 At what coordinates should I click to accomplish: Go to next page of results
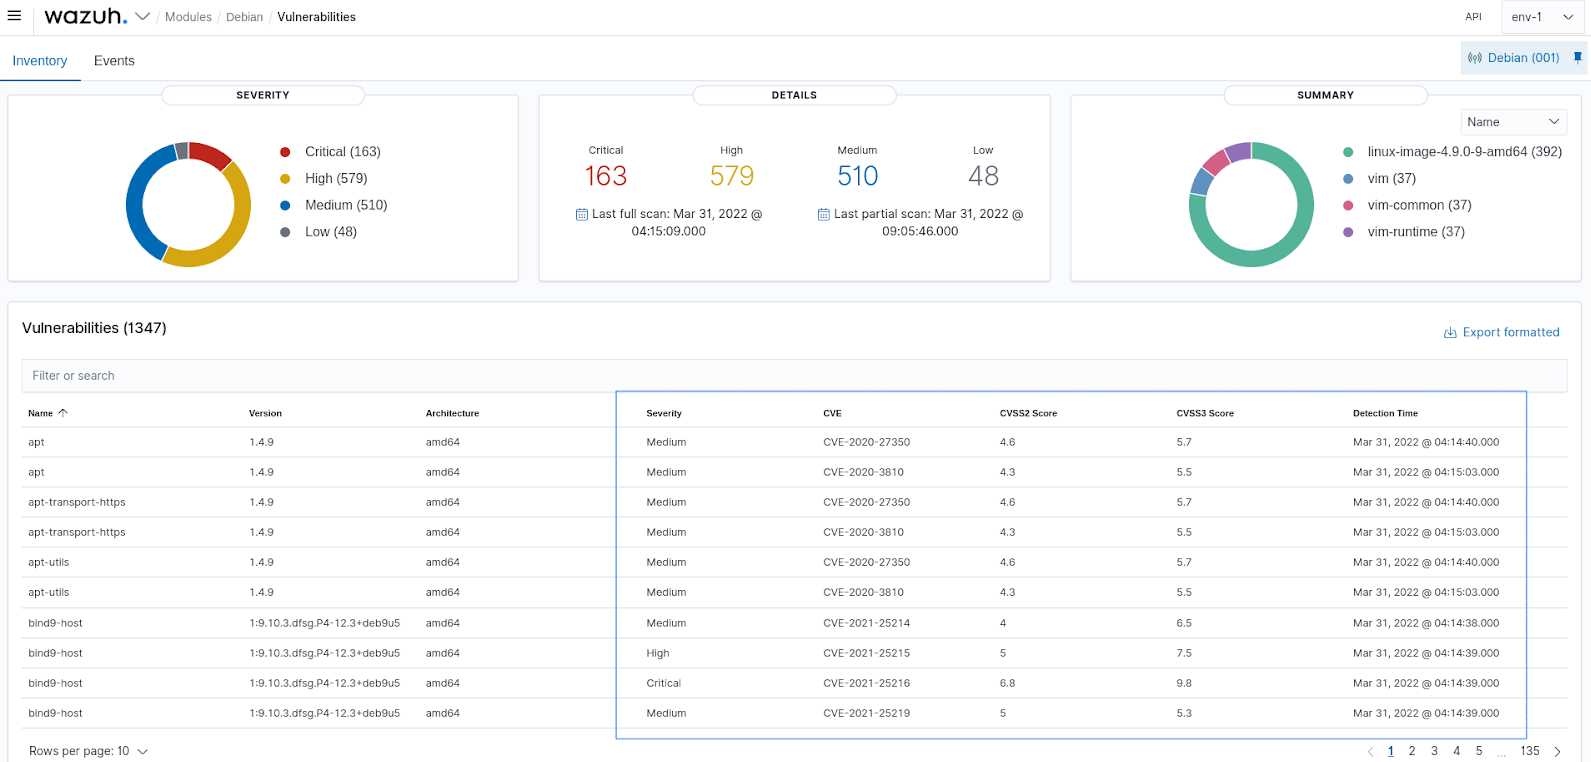[x=1557, y=751]
